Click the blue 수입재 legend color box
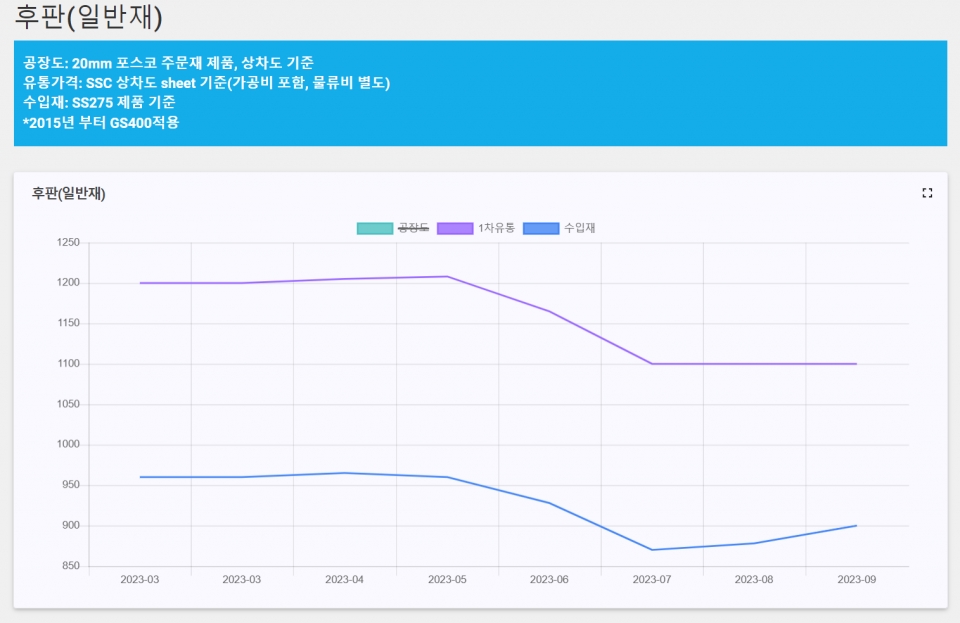 541,228
